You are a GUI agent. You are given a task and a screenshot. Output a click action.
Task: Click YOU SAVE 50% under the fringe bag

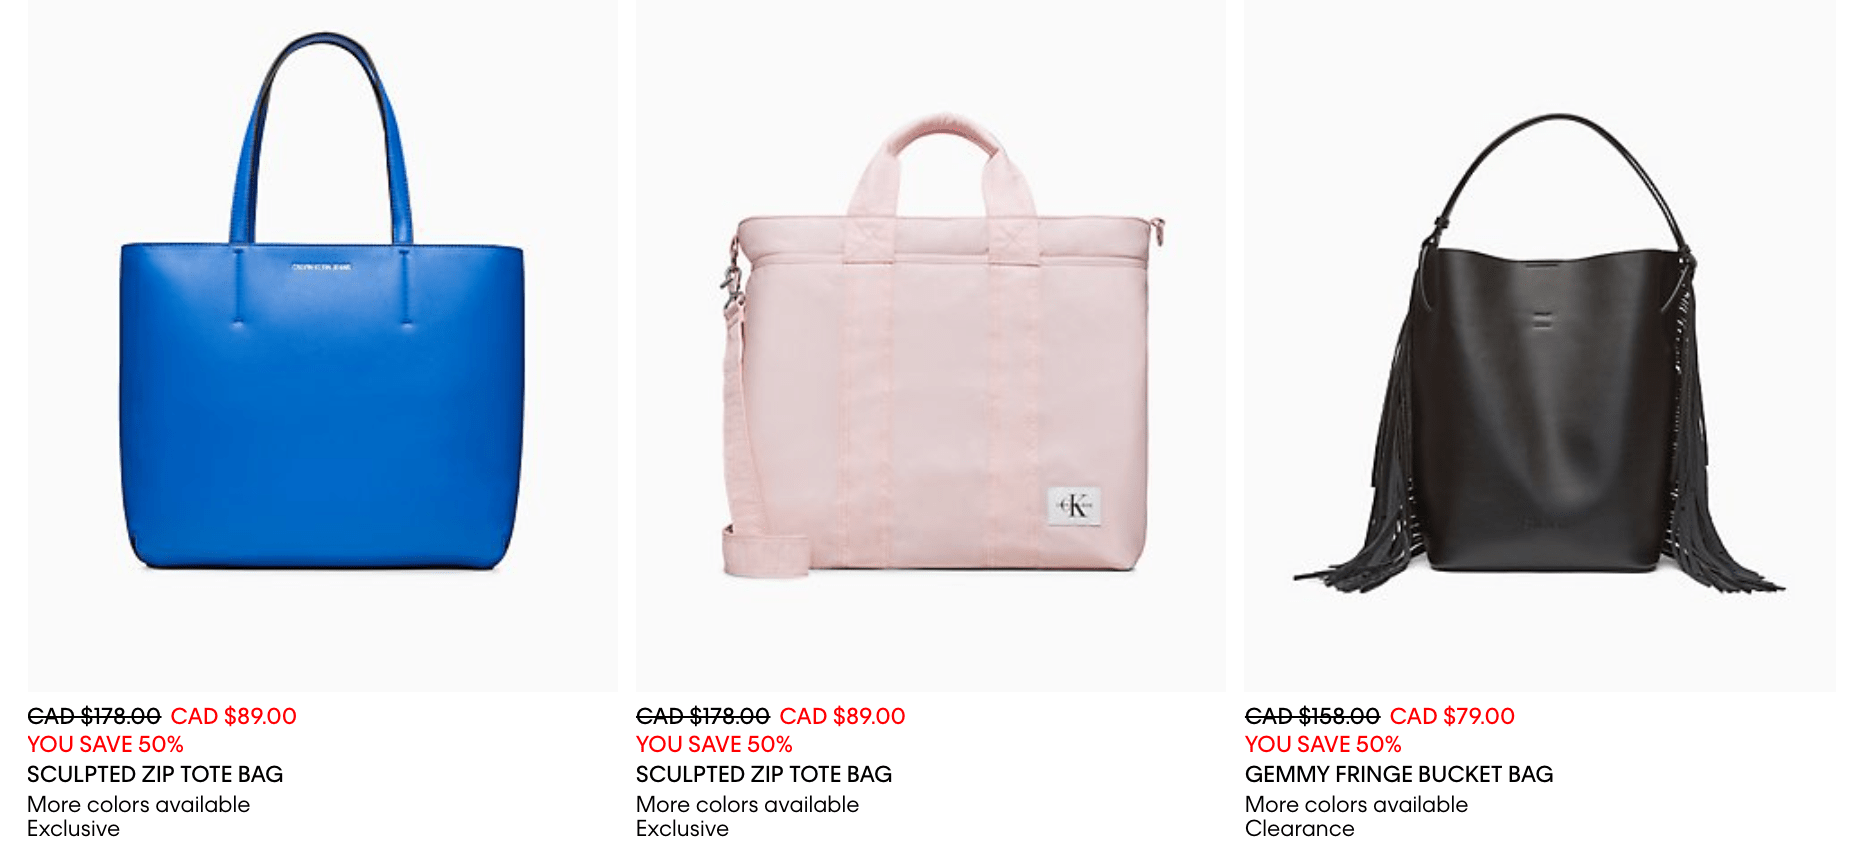[1323, 744]
